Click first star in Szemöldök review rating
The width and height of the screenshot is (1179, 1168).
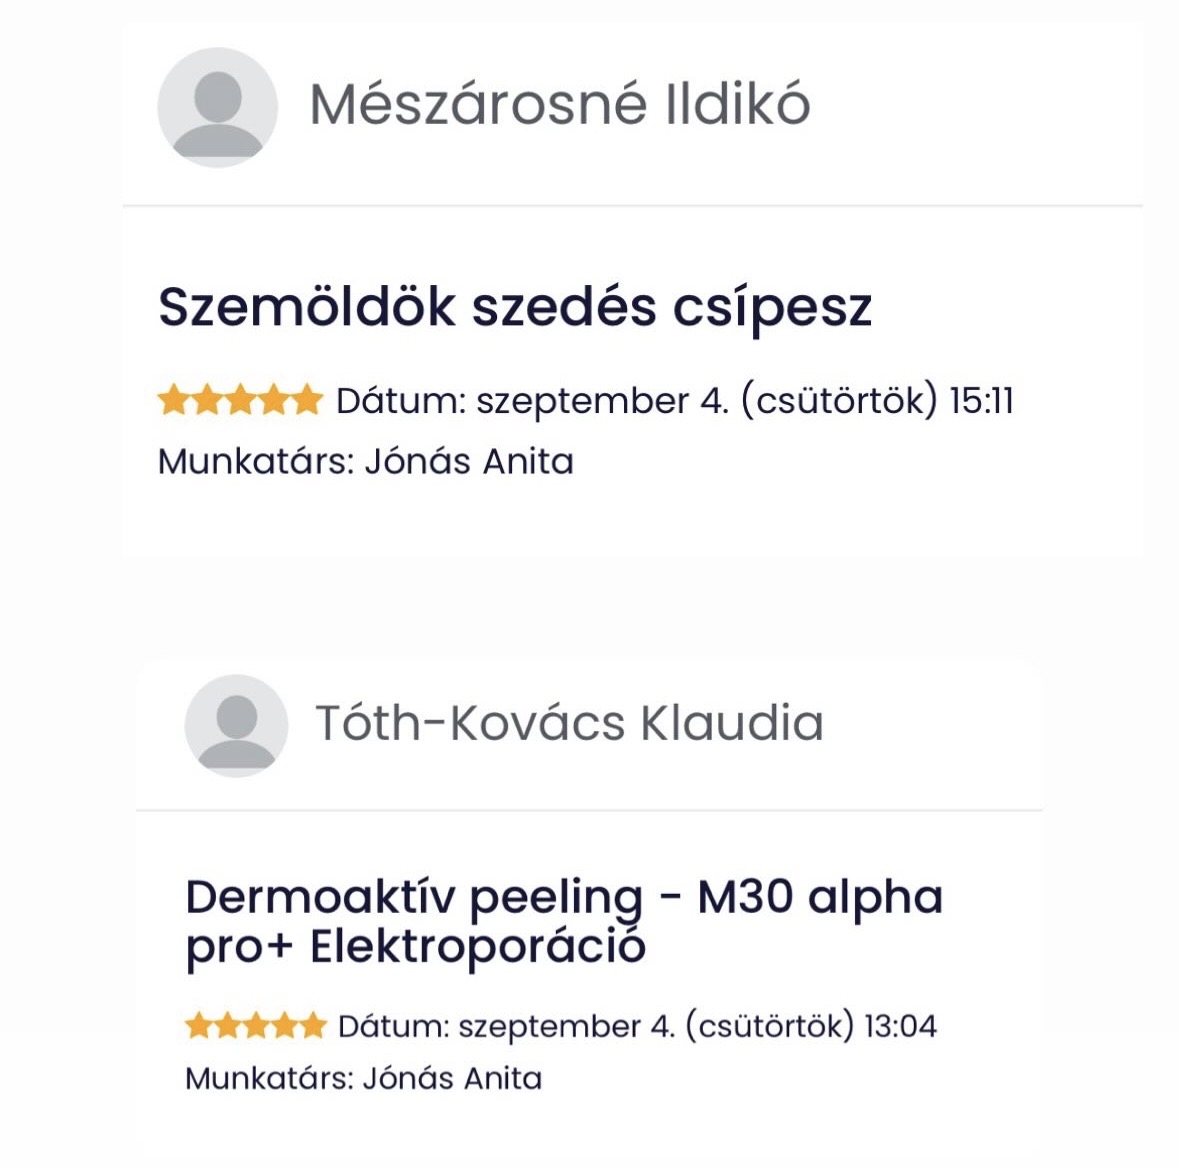[x=174, y=400]
